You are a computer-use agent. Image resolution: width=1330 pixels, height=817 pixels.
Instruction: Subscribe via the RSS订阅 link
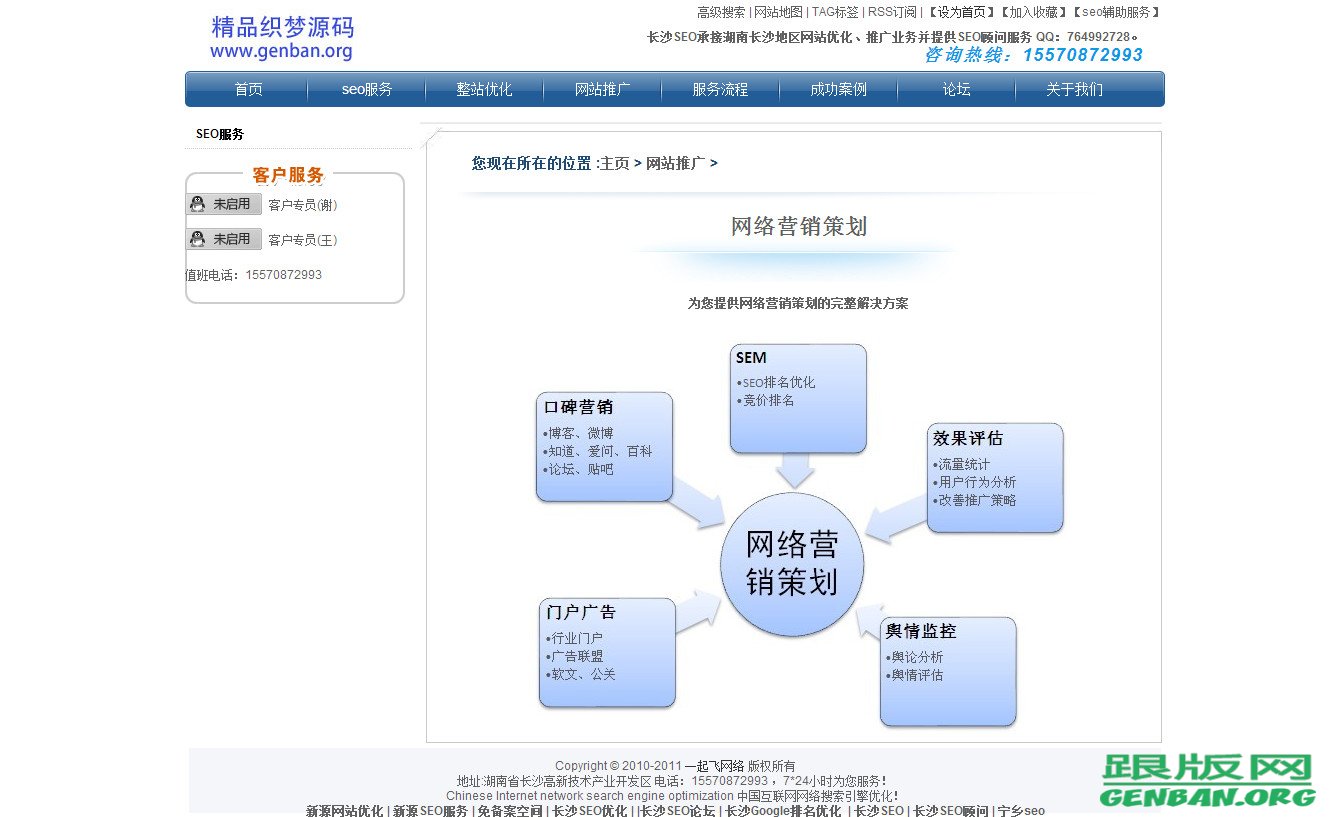pos(890,12)
